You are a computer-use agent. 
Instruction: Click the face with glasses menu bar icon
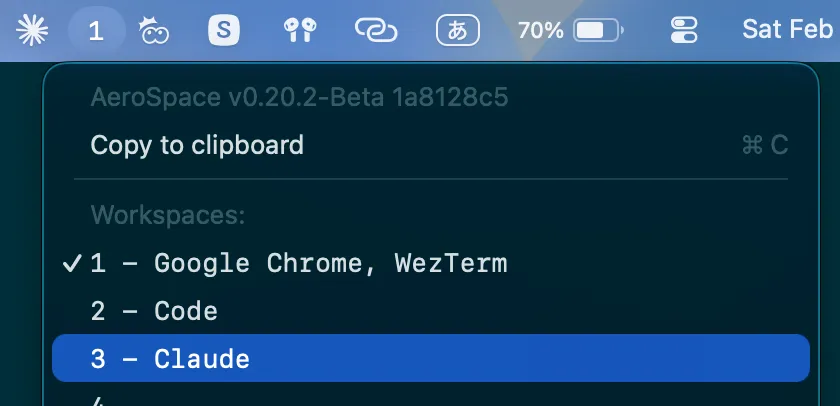pyautogui.click(x=155, y=31)
